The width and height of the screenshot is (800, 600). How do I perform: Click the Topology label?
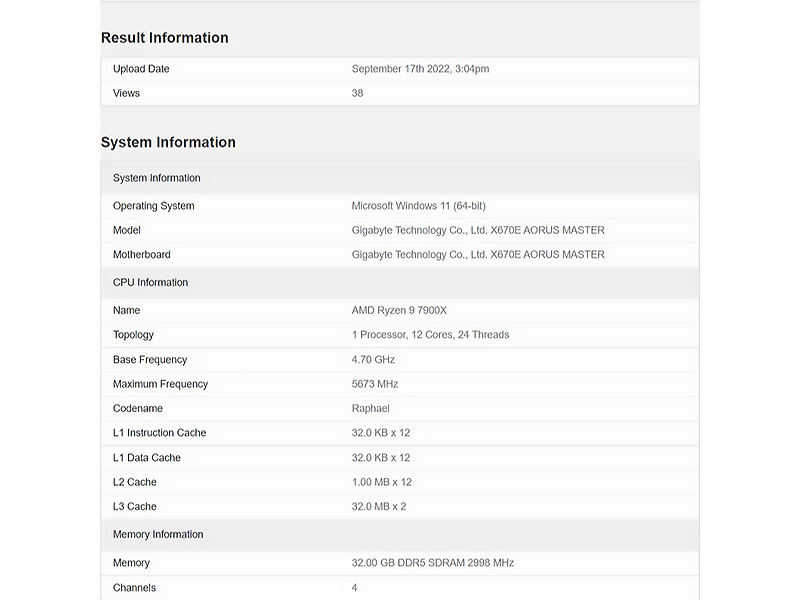(133, 335)
